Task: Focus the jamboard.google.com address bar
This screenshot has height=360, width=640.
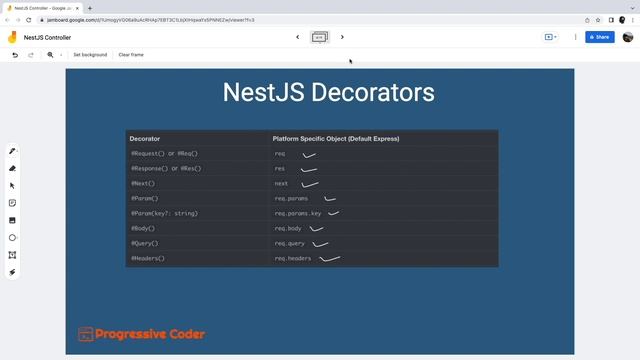Action: [310, 20]
